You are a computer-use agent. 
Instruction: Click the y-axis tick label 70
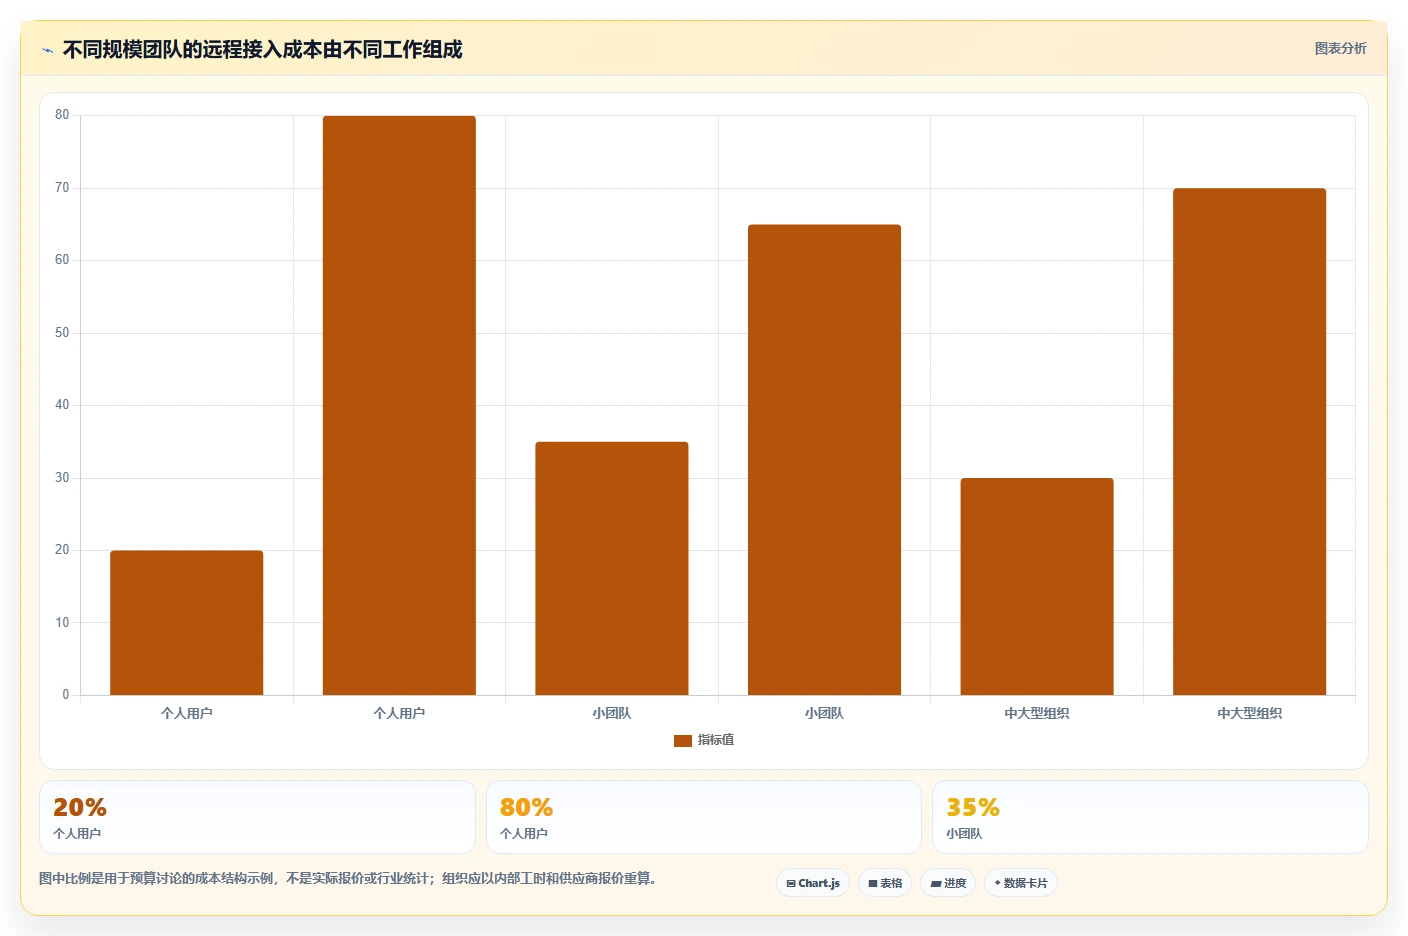pyautogui.click(x=62, y=188)
